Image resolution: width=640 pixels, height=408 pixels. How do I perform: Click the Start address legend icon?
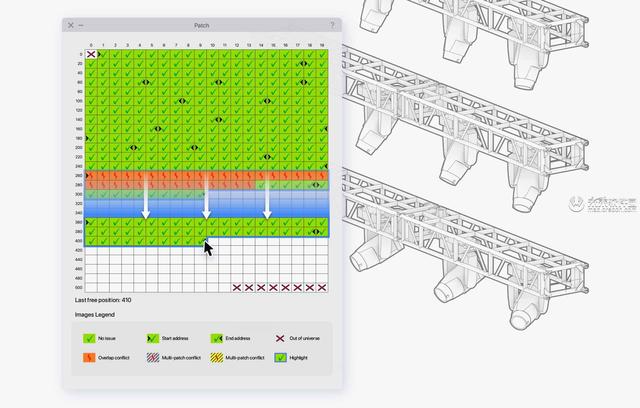pyautogui.click(x=153, y=338)
